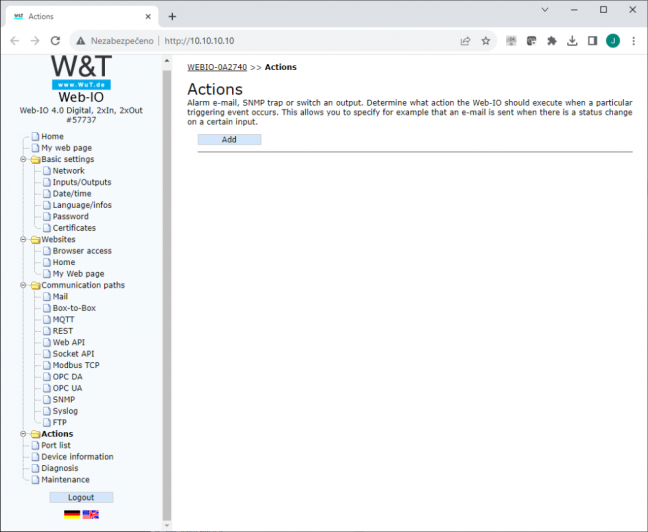Click the not-secure warning icon
The height and width of the screenshot is (532, 648).
(81, 41)
